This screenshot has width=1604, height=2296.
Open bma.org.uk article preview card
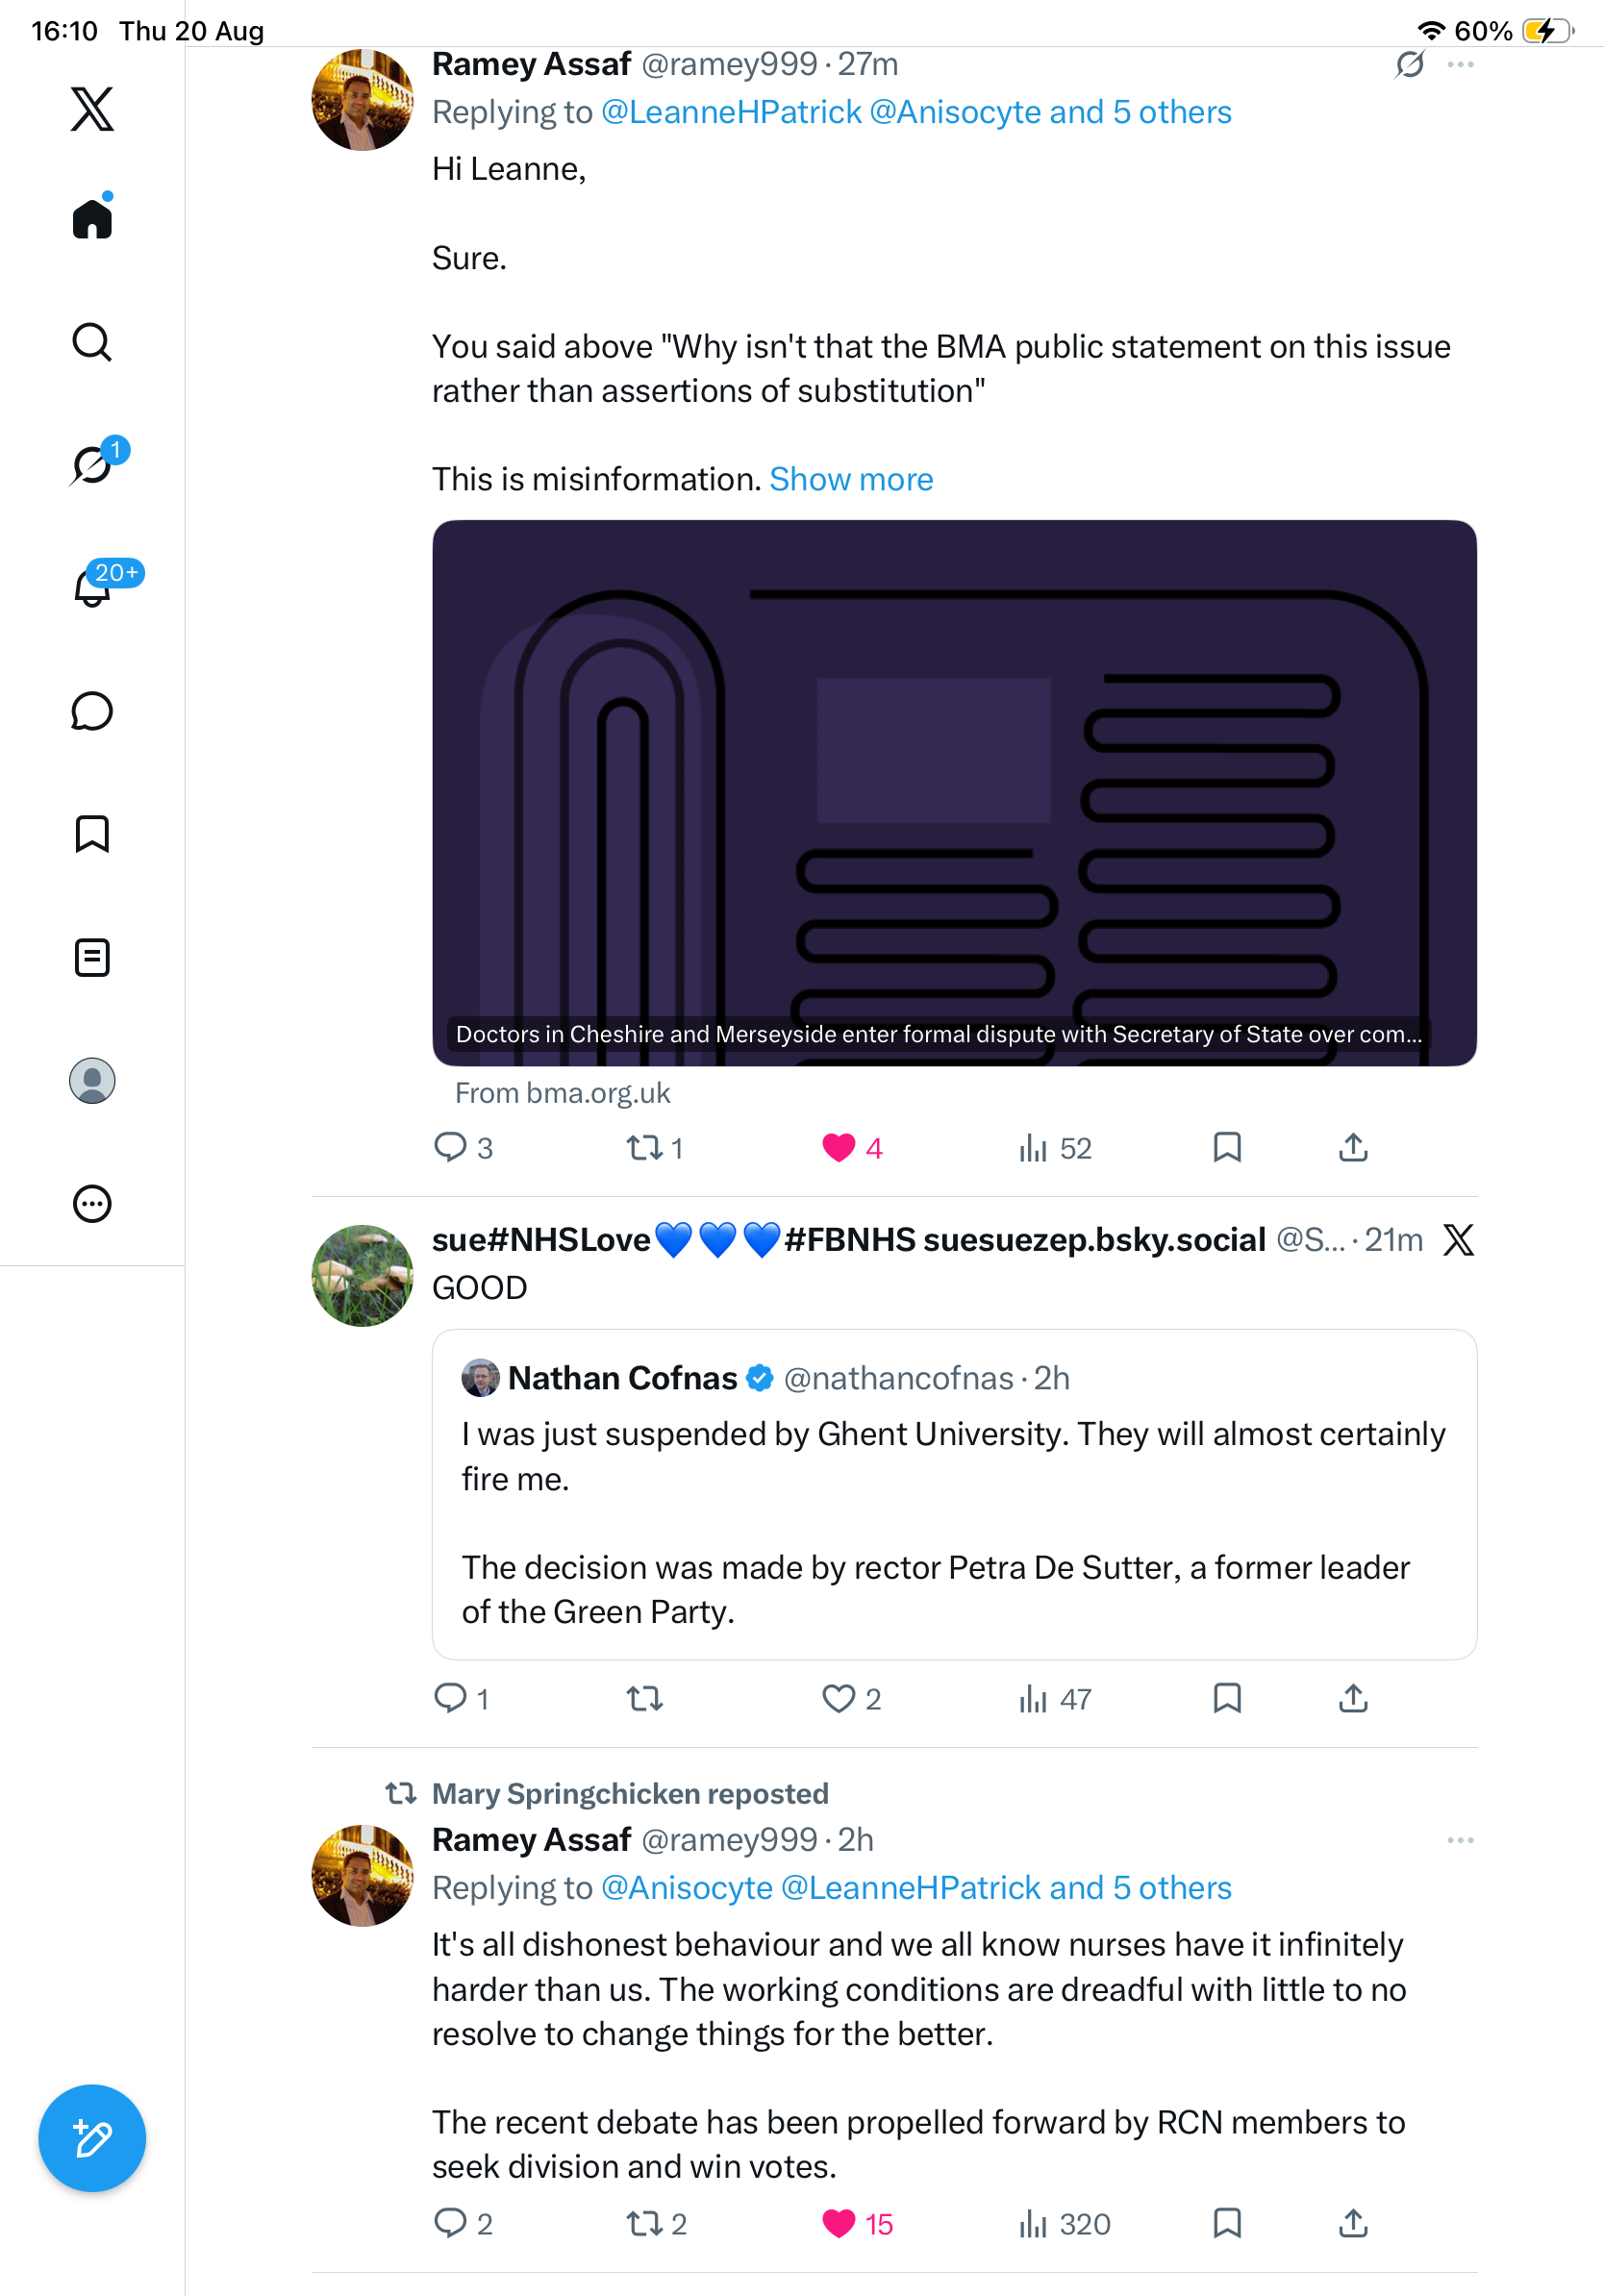(x=954, y=792)
